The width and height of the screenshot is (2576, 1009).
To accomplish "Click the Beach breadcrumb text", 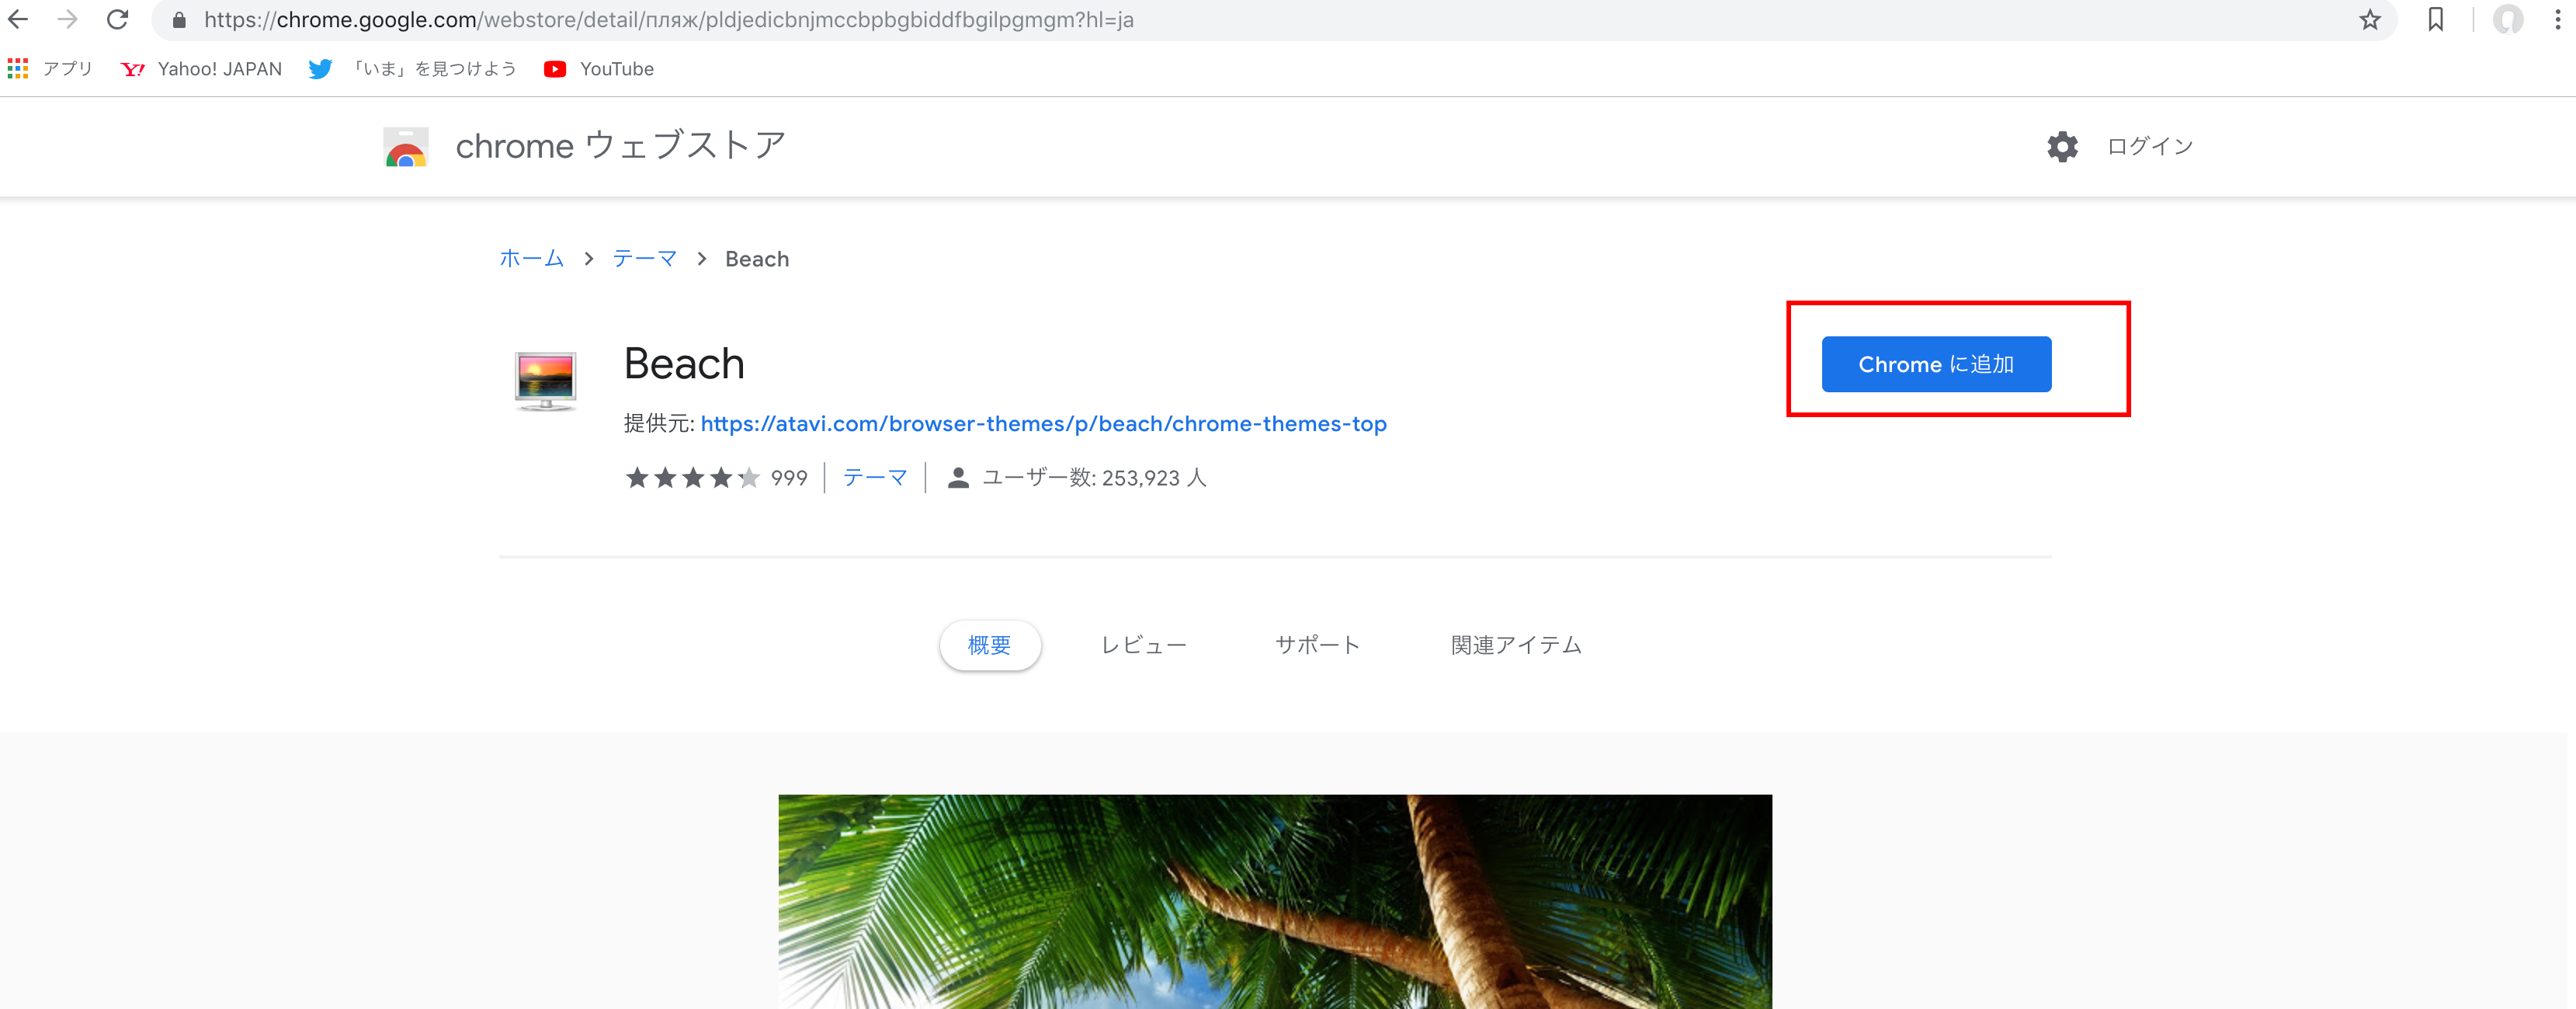I will 757,259.
